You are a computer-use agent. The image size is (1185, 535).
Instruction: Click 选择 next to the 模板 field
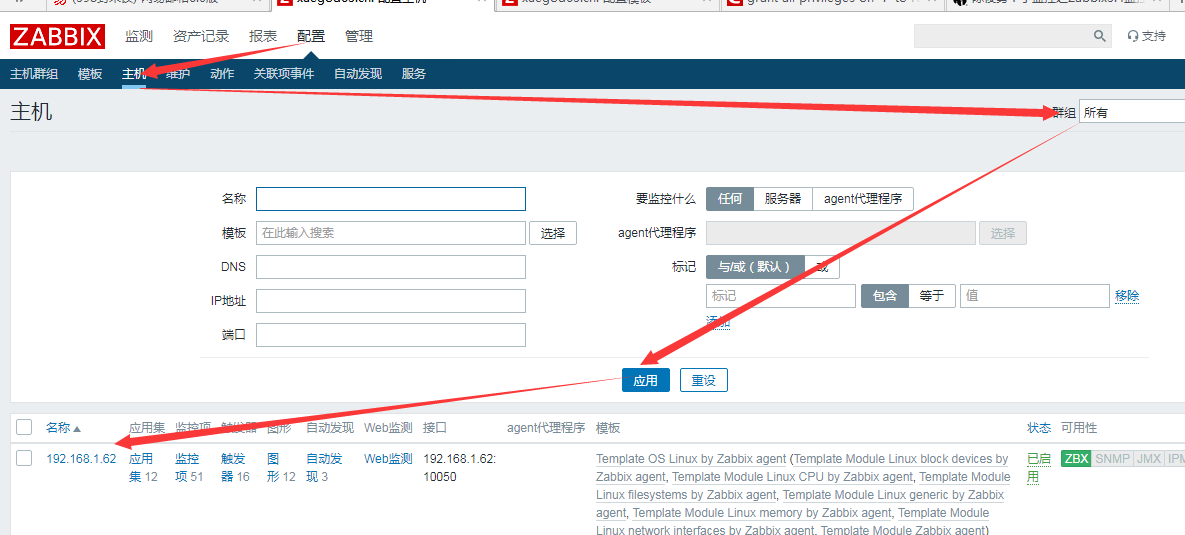553,233
